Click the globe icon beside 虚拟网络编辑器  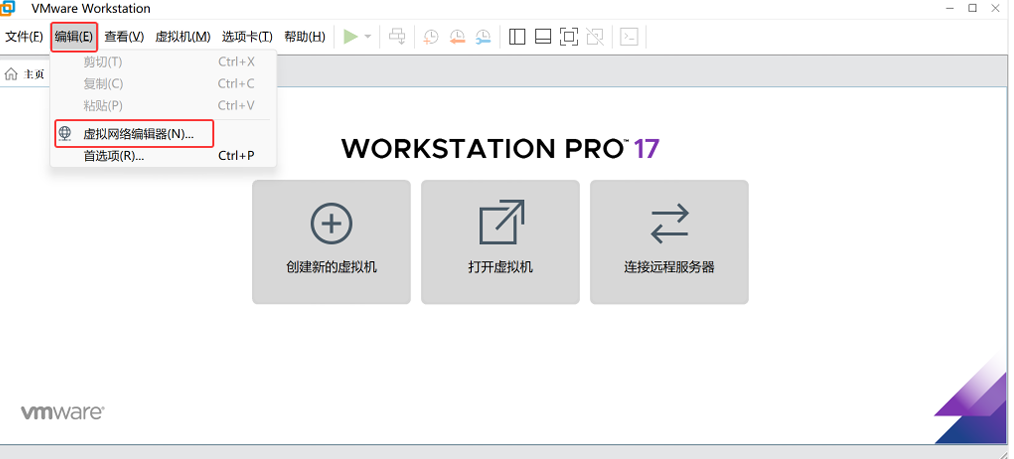tap(65, 134)
